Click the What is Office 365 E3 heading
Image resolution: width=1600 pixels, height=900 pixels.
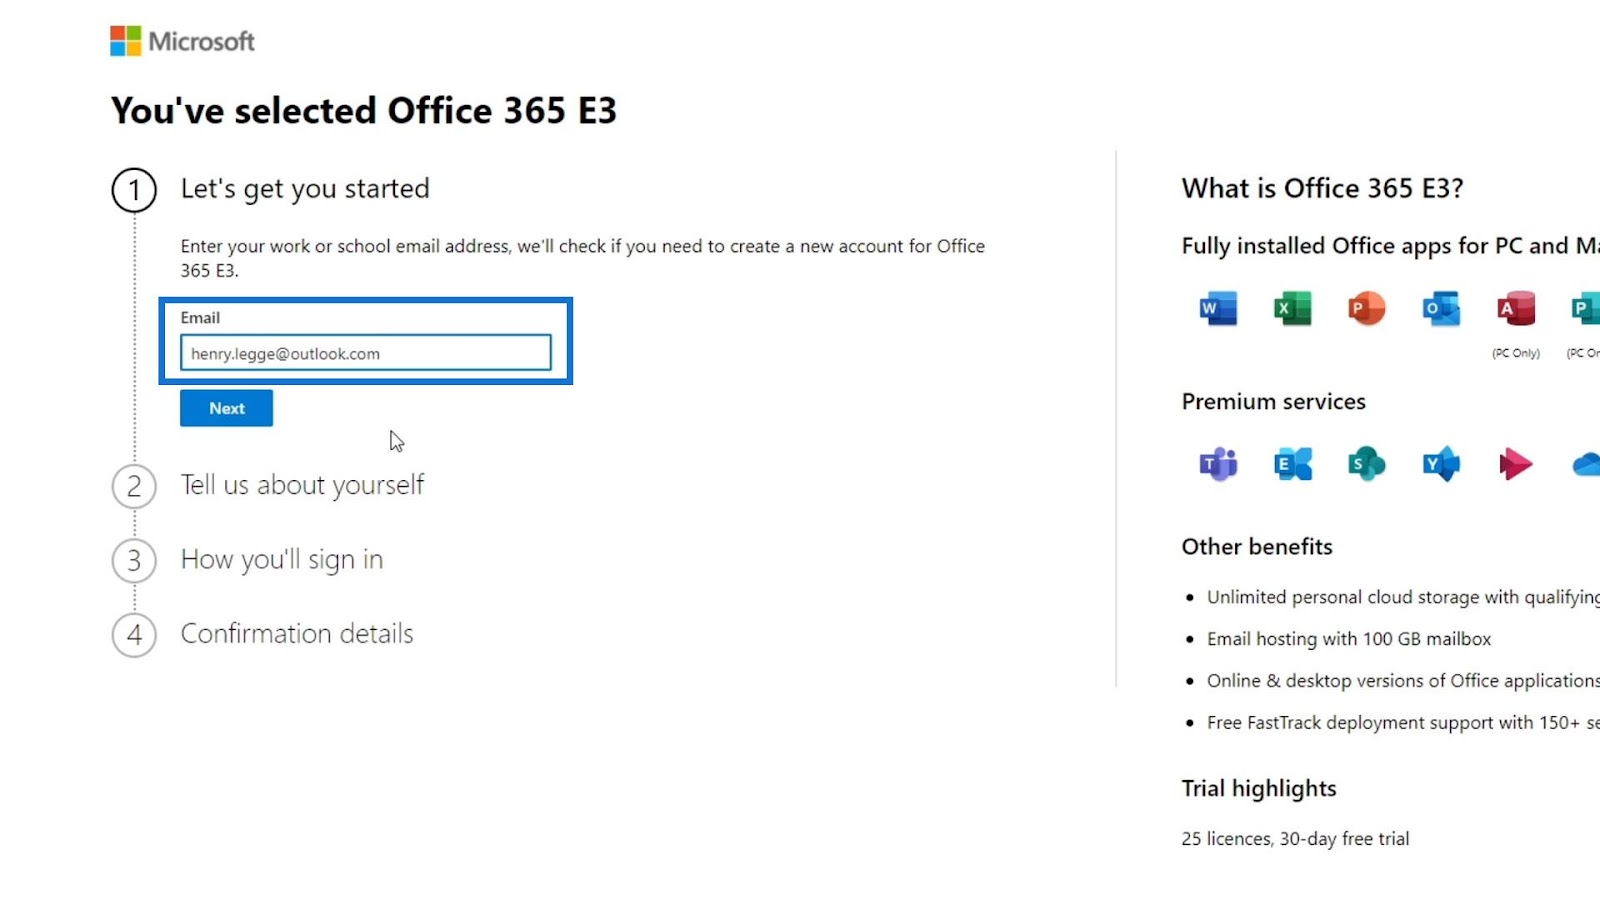pos(1322,188)
